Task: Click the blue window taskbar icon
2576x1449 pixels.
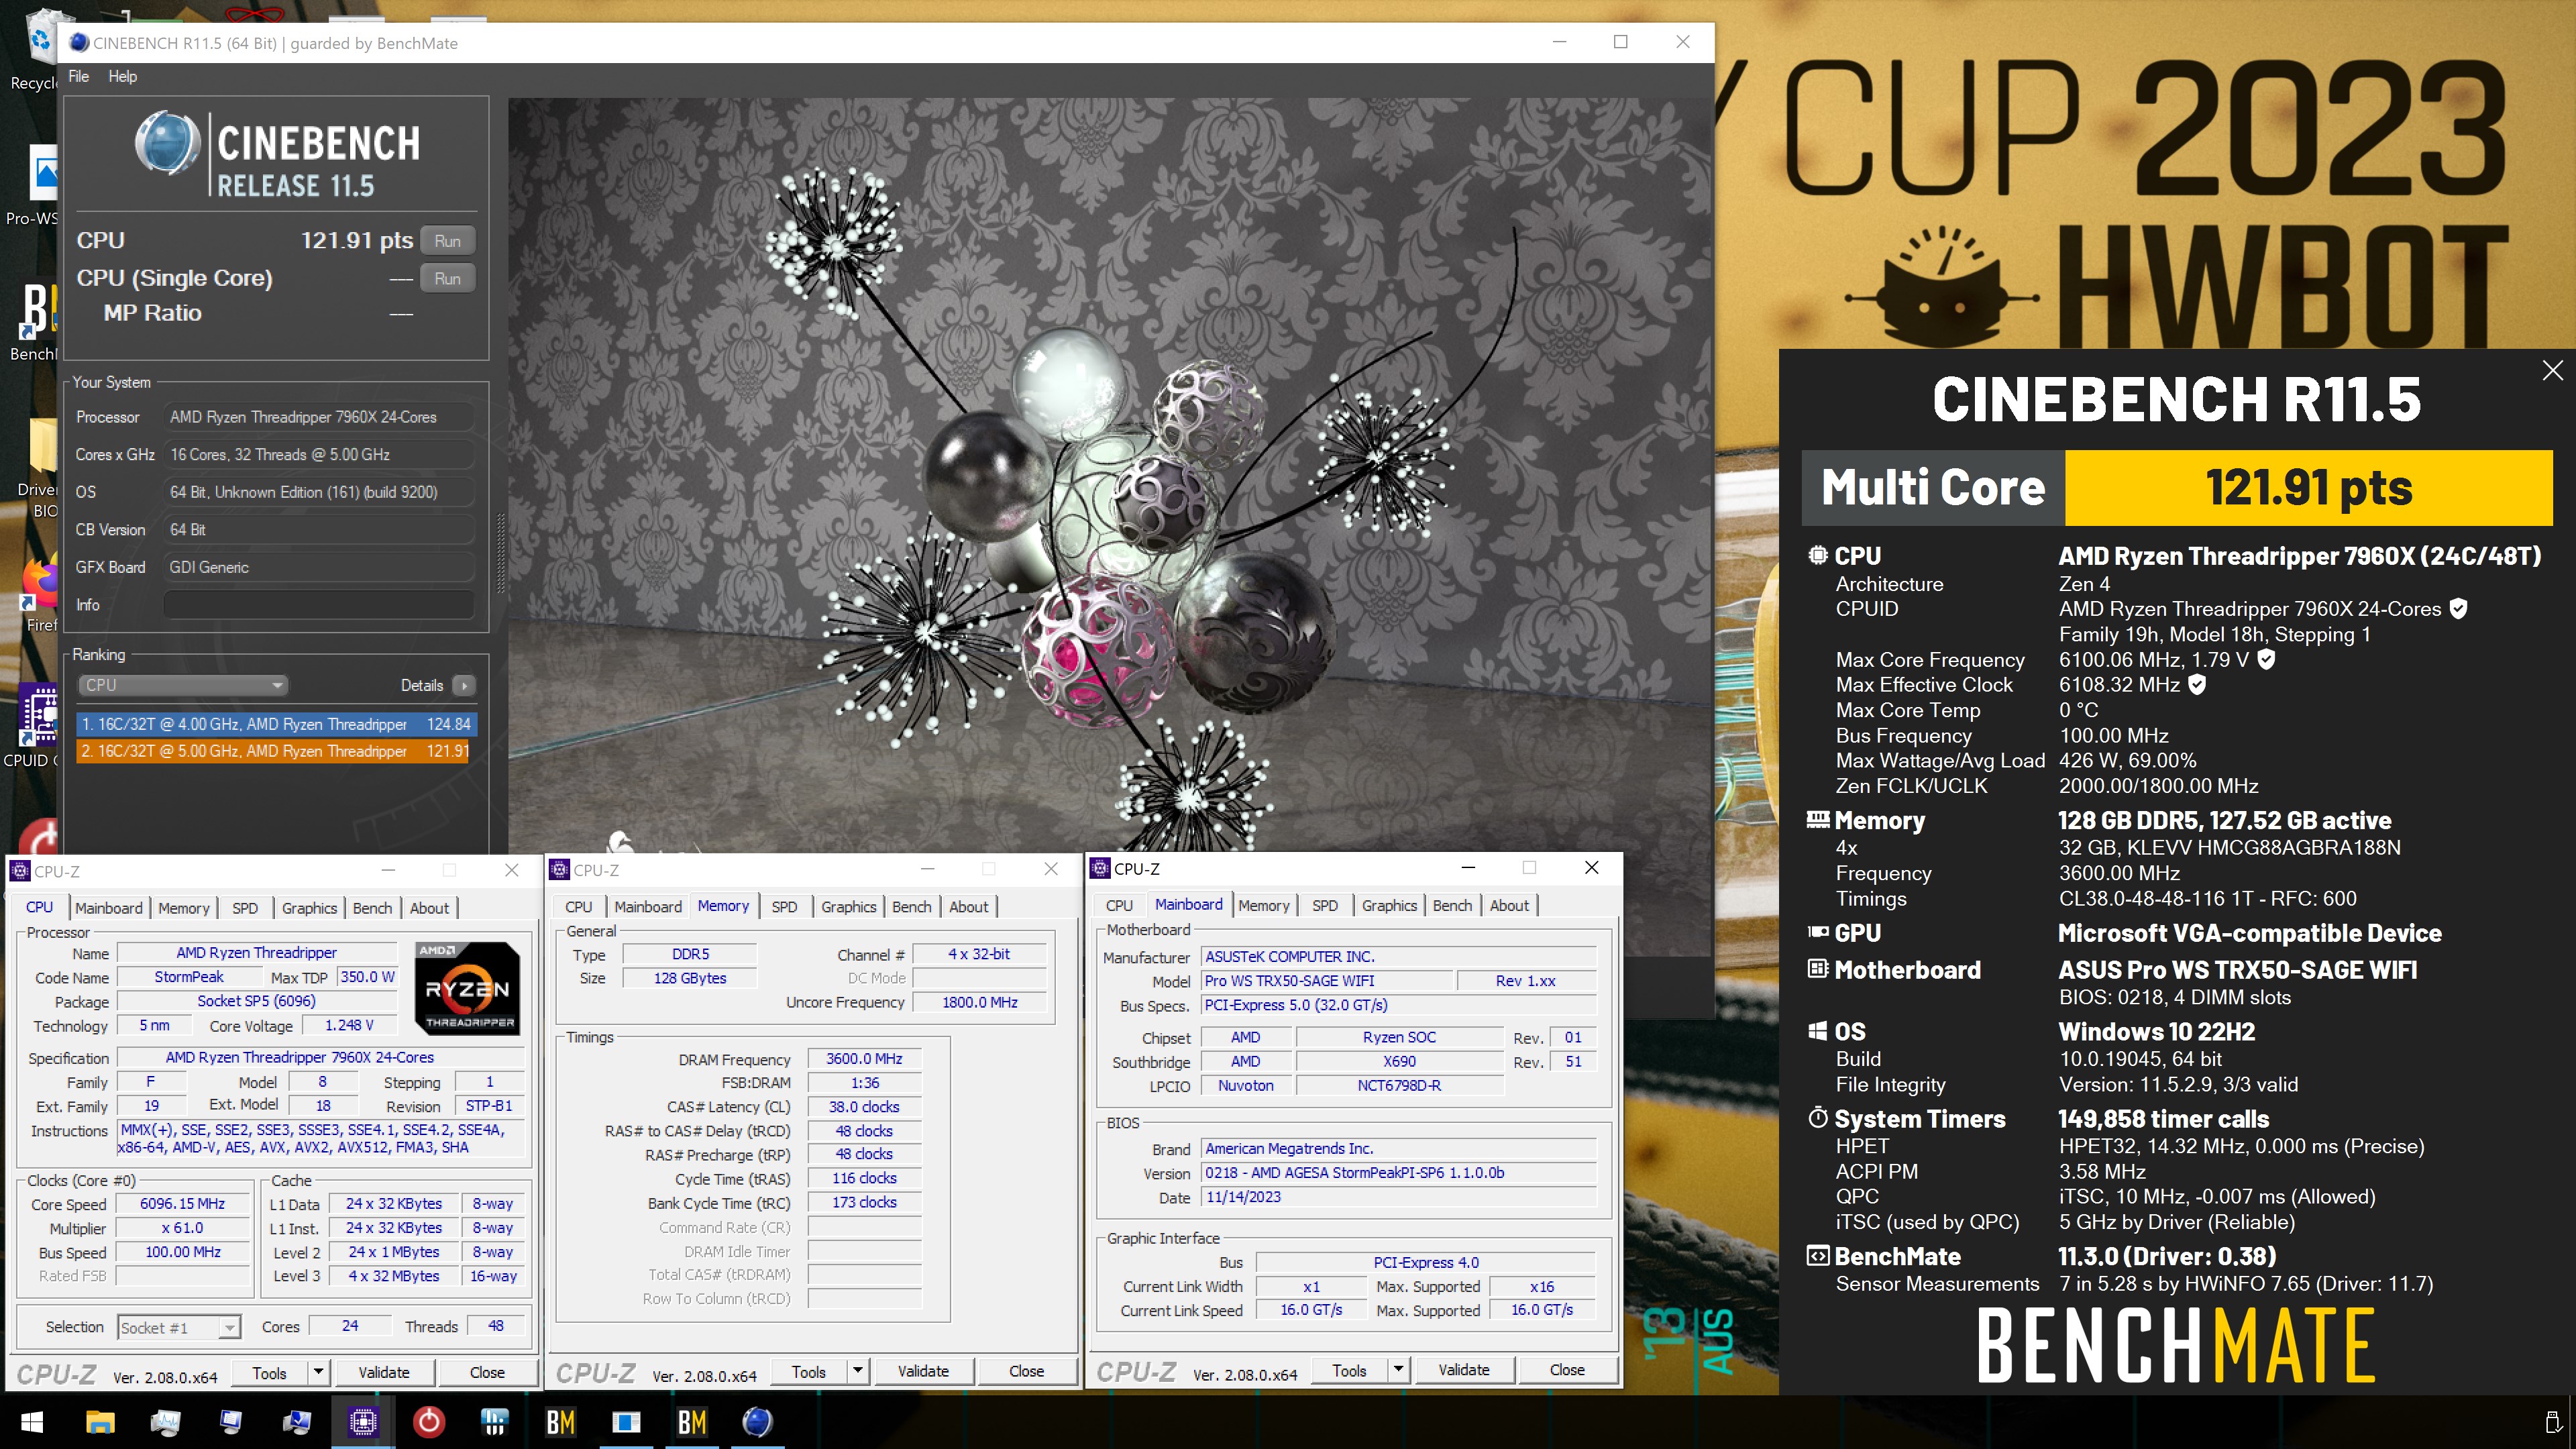Action: pyautogui.click(x=626, y=1421)
